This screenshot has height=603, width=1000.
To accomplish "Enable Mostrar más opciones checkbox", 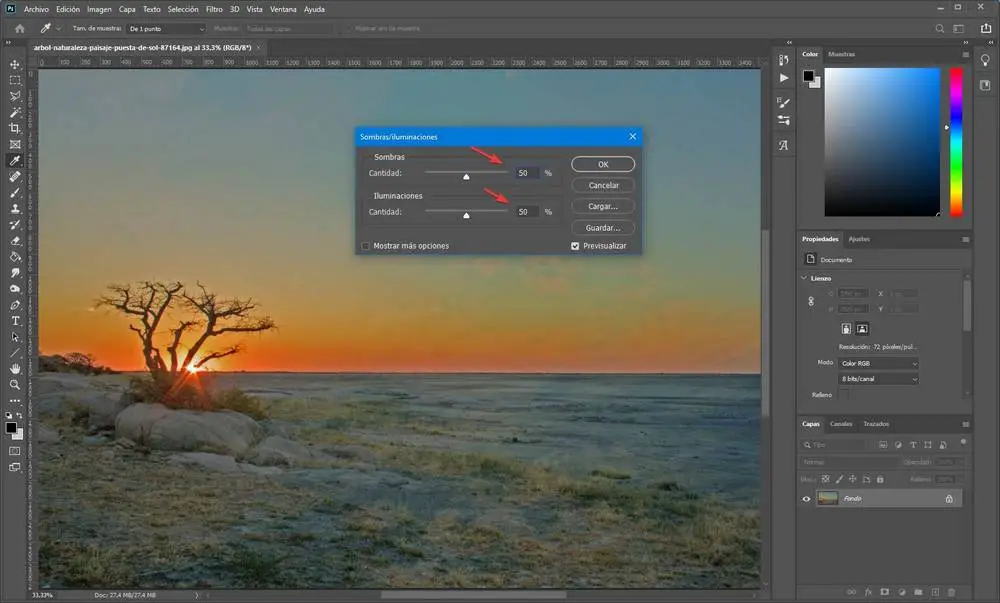I will [366, 246].
